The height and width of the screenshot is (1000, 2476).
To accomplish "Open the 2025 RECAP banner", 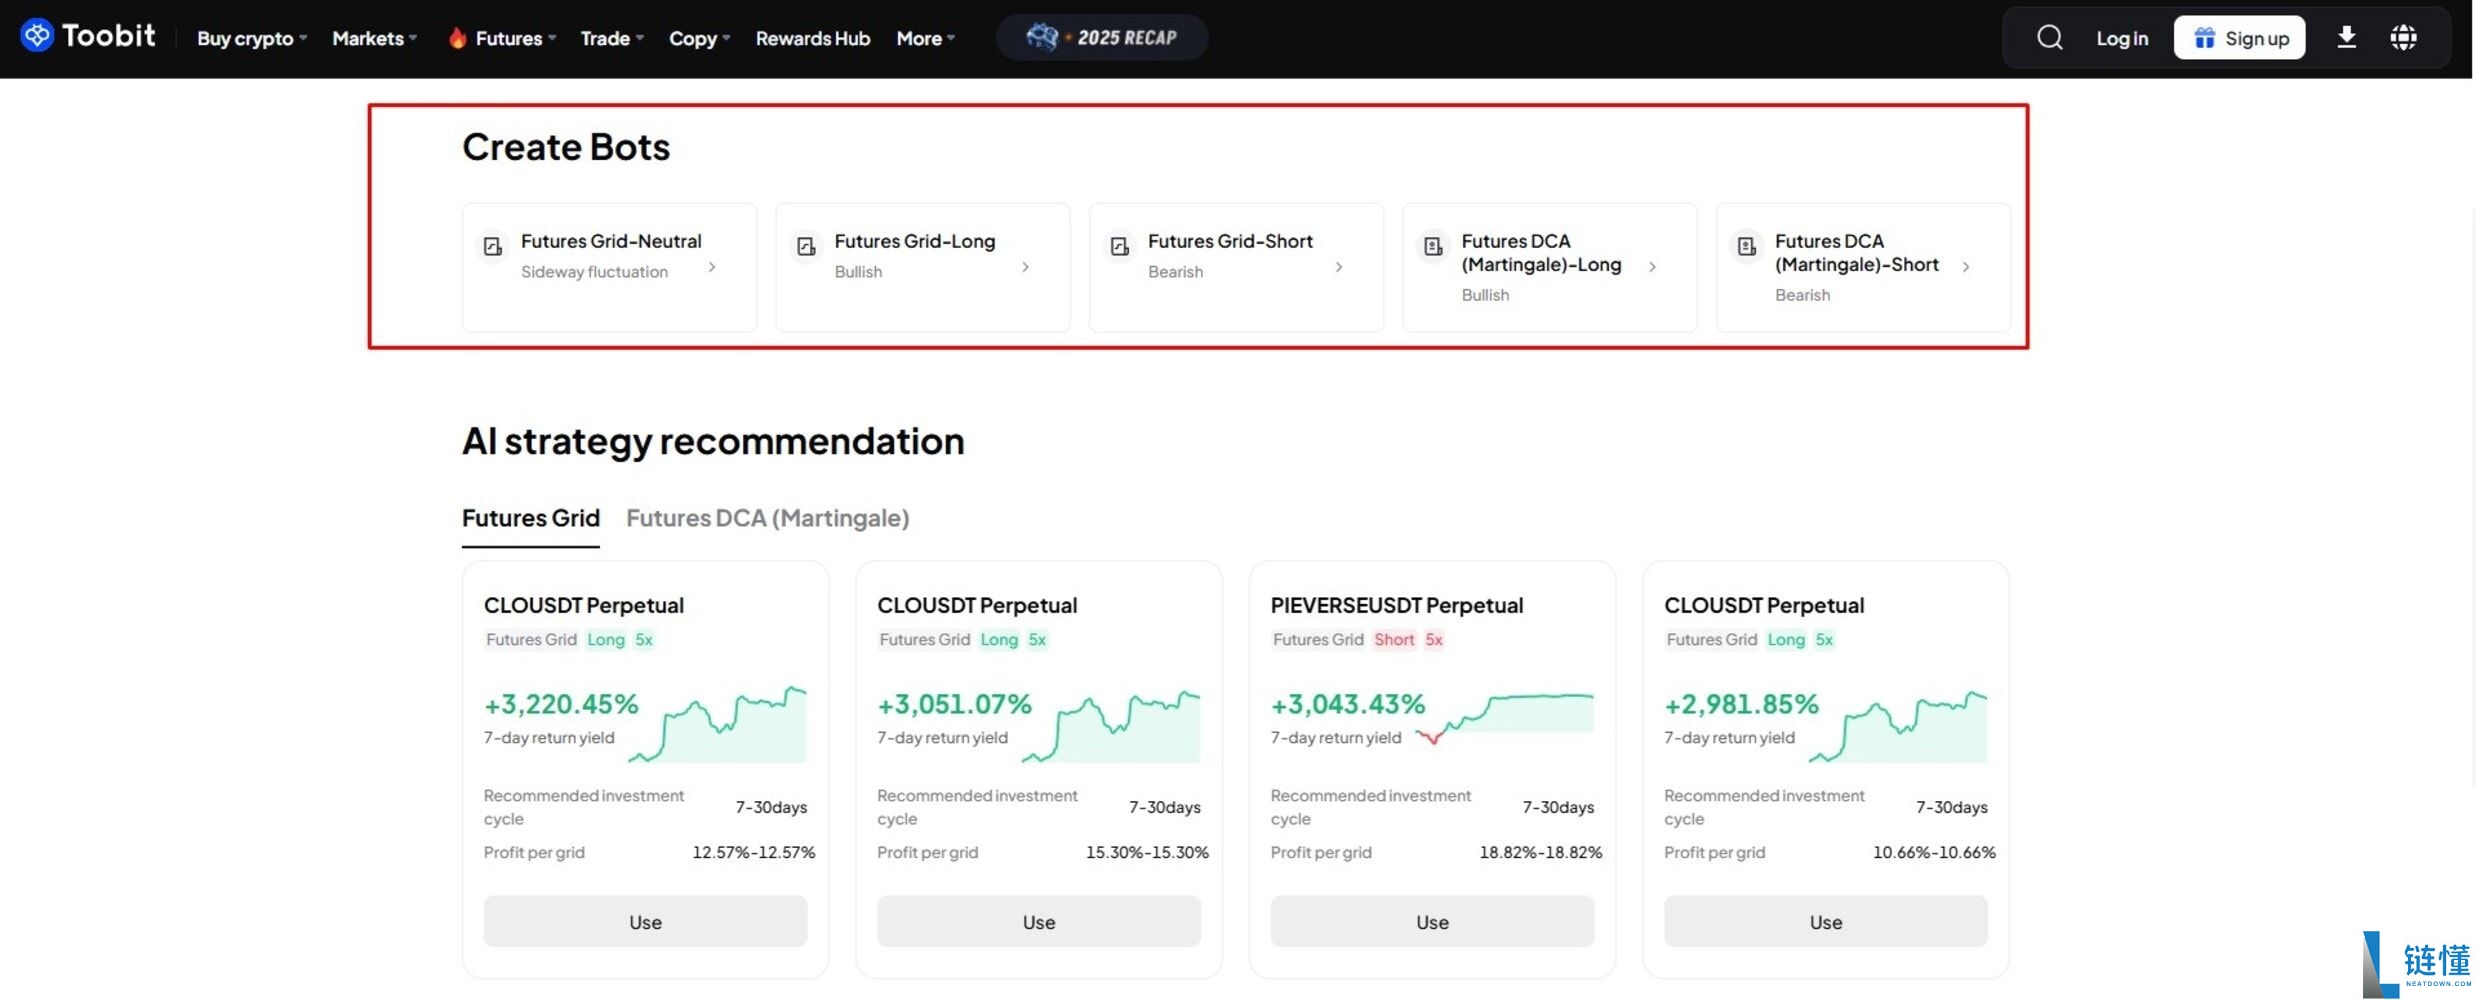I will pyautogui.click(x=1102, y=38).
